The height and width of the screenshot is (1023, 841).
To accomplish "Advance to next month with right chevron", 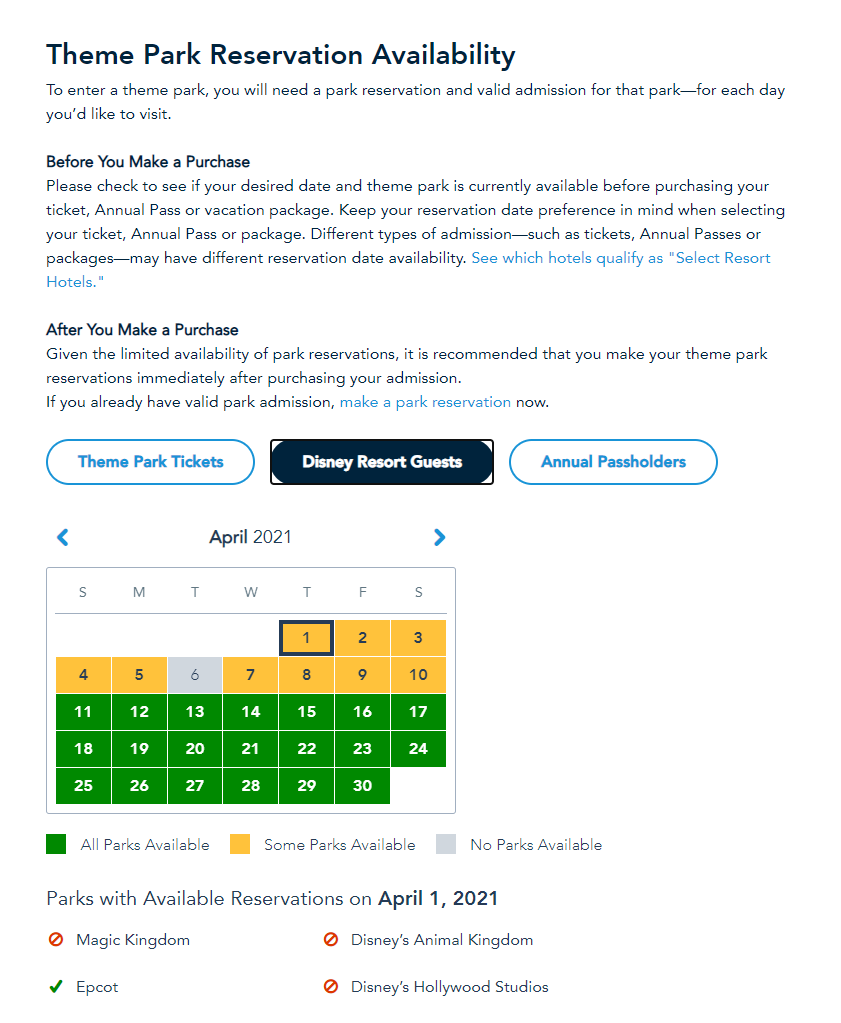I will point(439,537).
